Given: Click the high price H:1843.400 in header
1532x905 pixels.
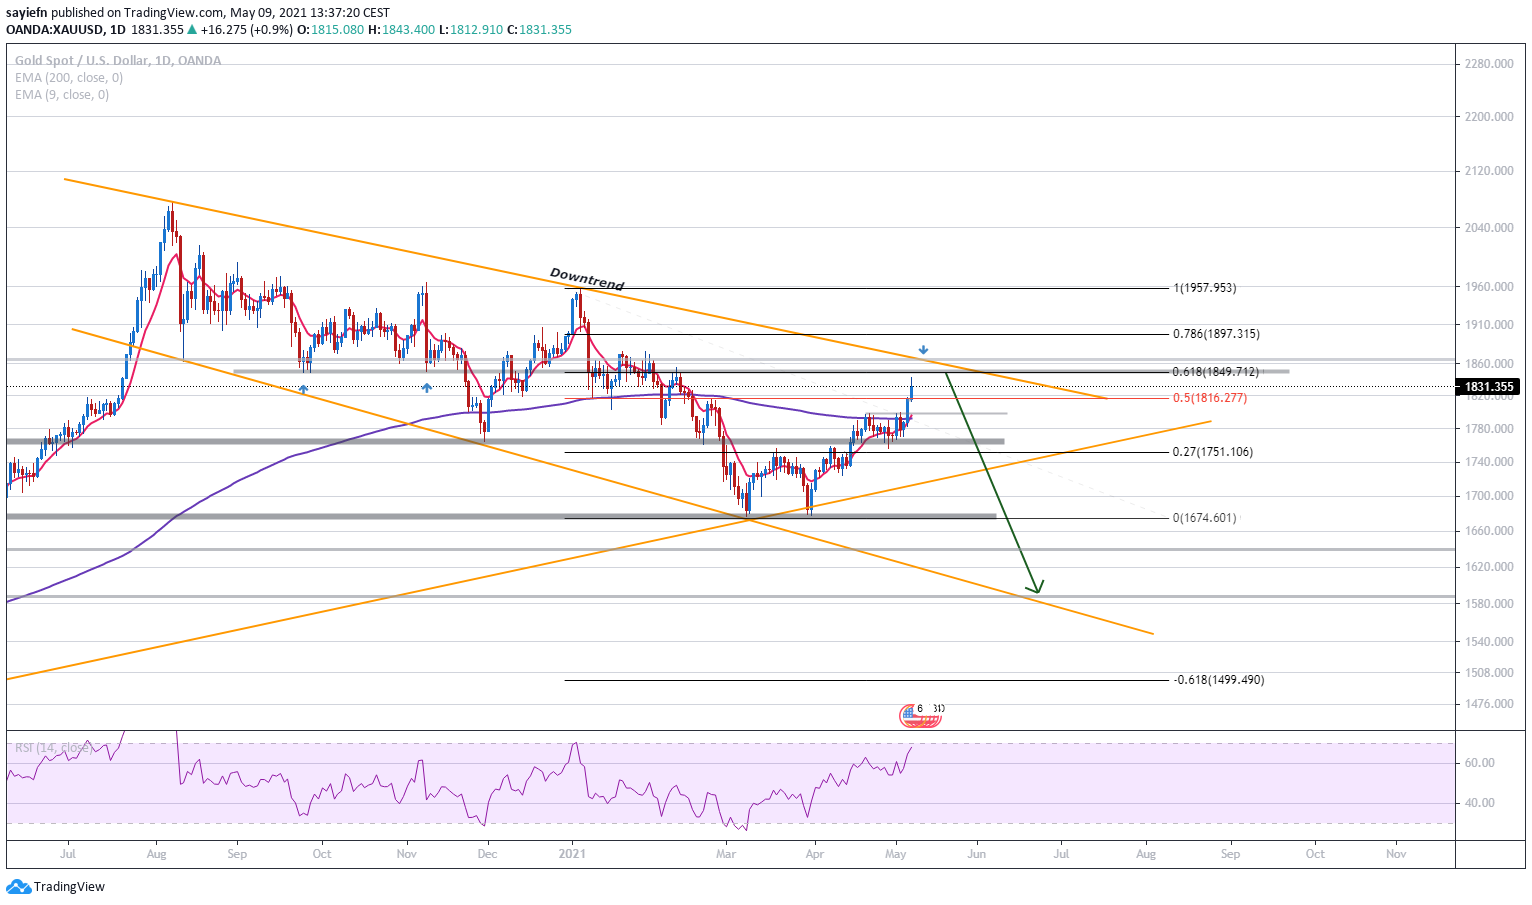Looking at the screenshot, I should coord(402,30).
